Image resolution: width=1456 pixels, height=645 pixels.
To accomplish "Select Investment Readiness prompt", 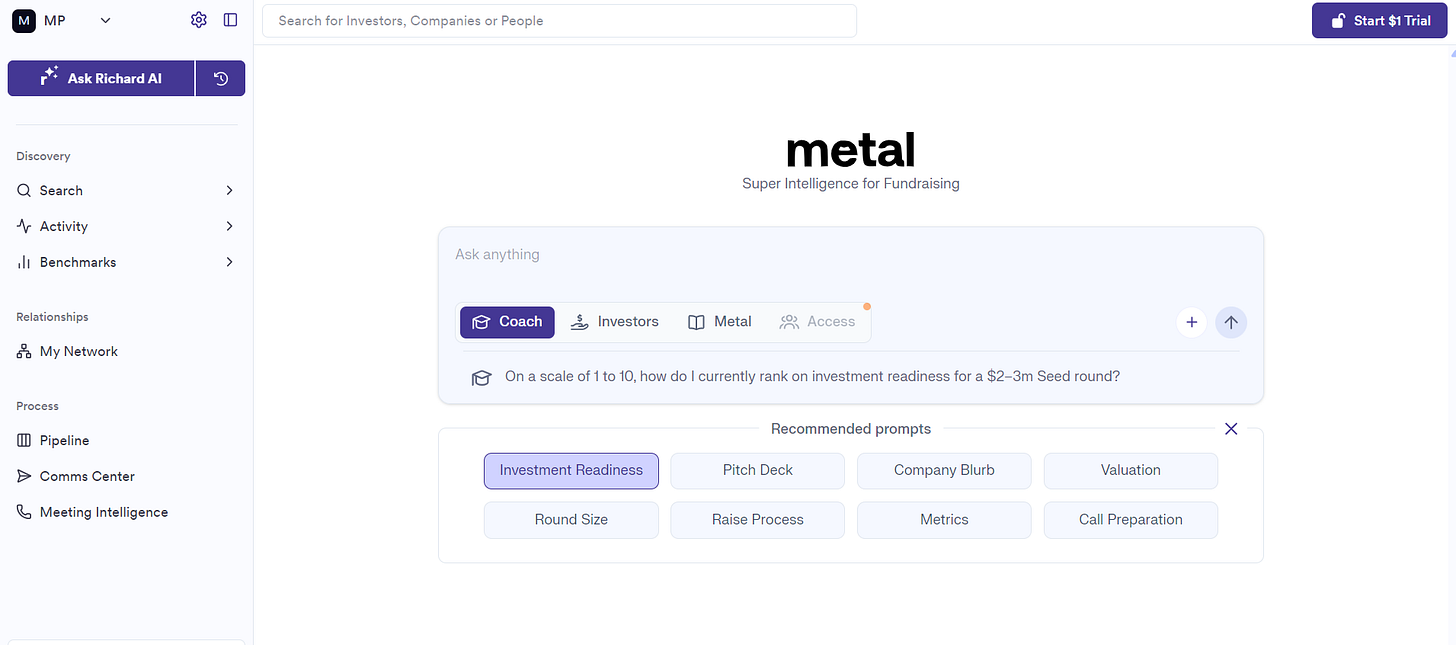I will tap(571, 470).
